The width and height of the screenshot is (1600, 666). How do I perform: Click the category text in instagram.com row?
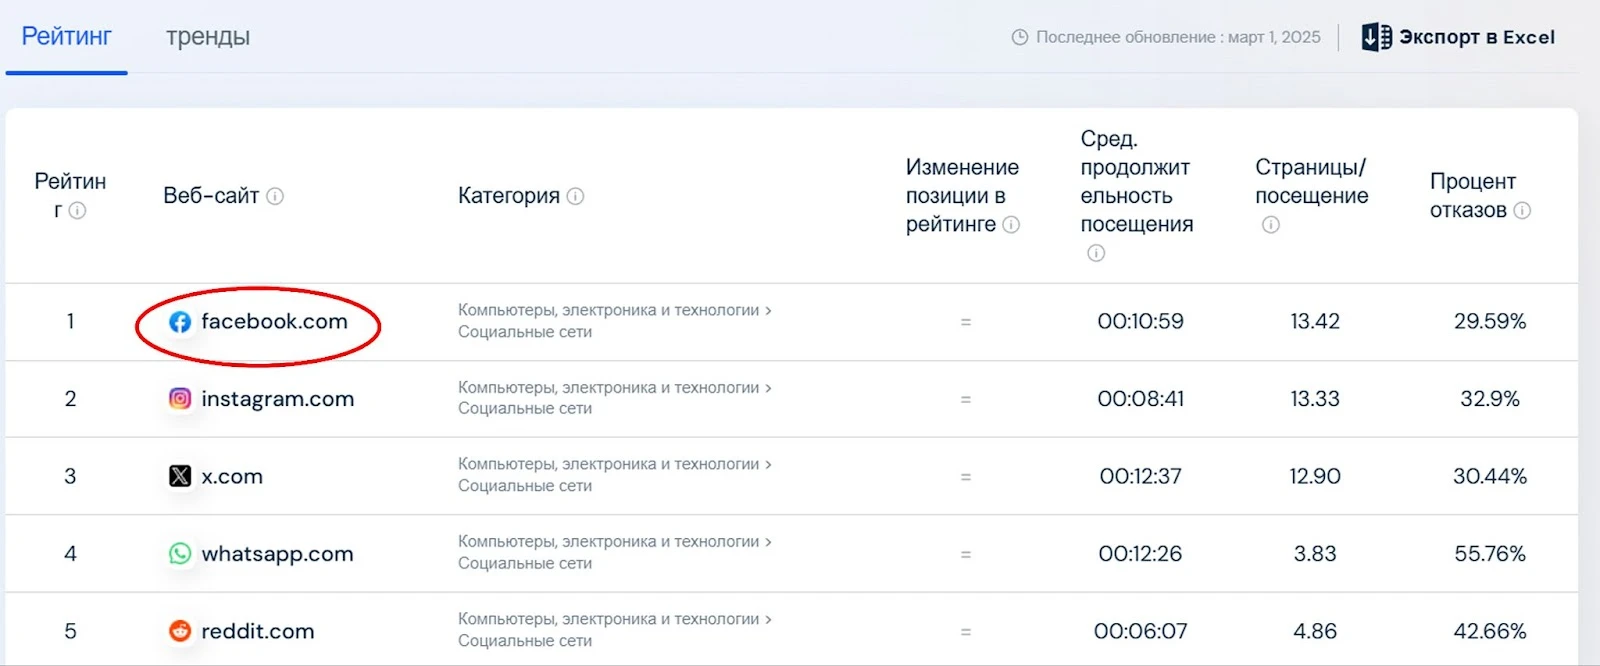614,398
